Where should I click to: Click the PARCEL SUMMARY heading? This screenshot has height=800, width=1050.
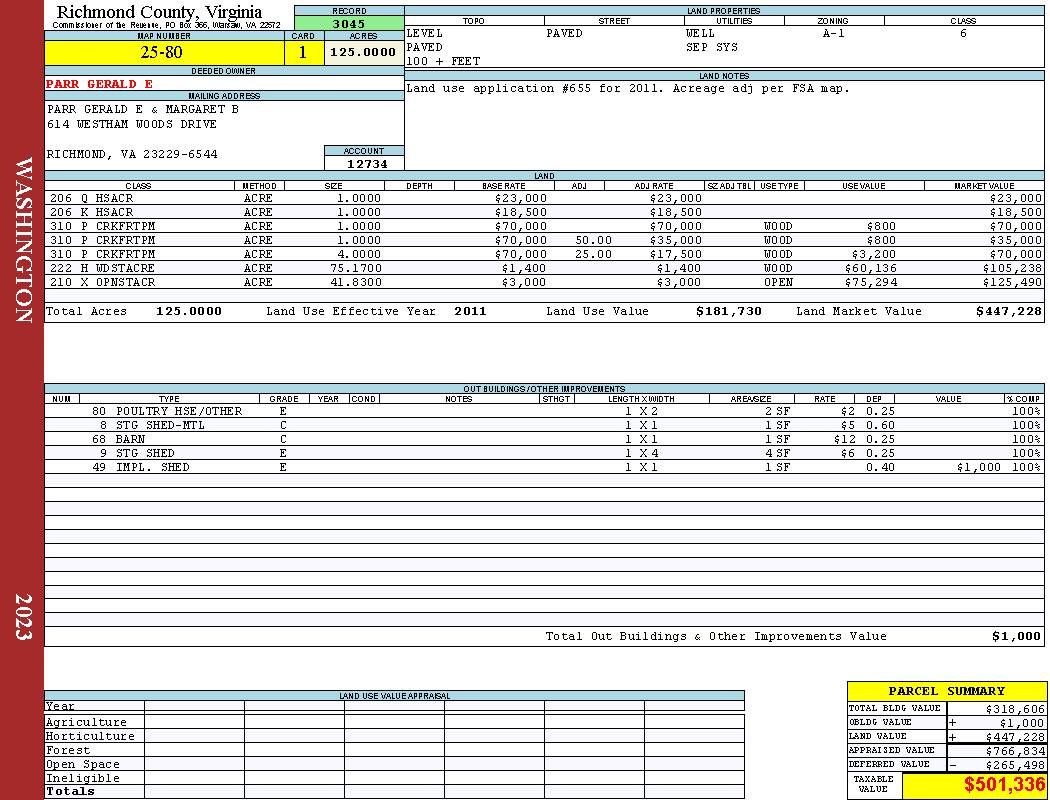(x=946, y=691)
